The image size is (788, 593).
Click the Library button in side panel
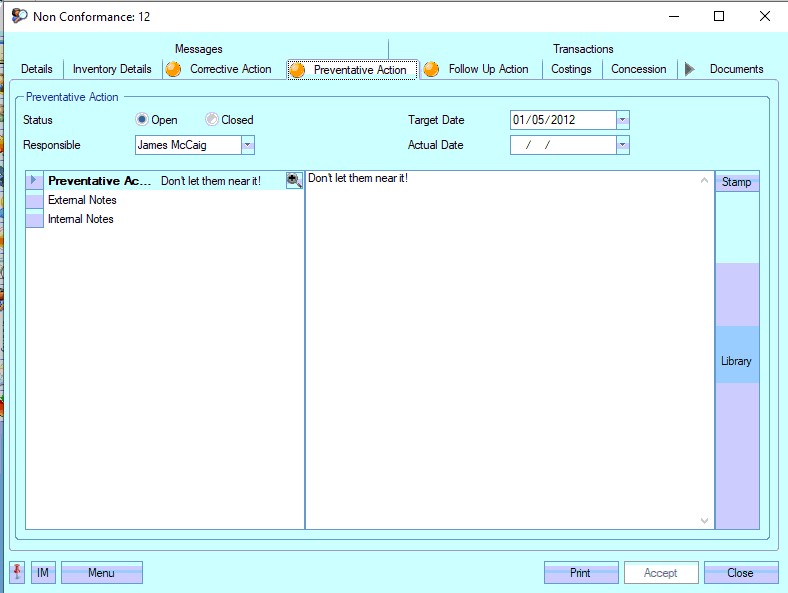coord(736,361)
